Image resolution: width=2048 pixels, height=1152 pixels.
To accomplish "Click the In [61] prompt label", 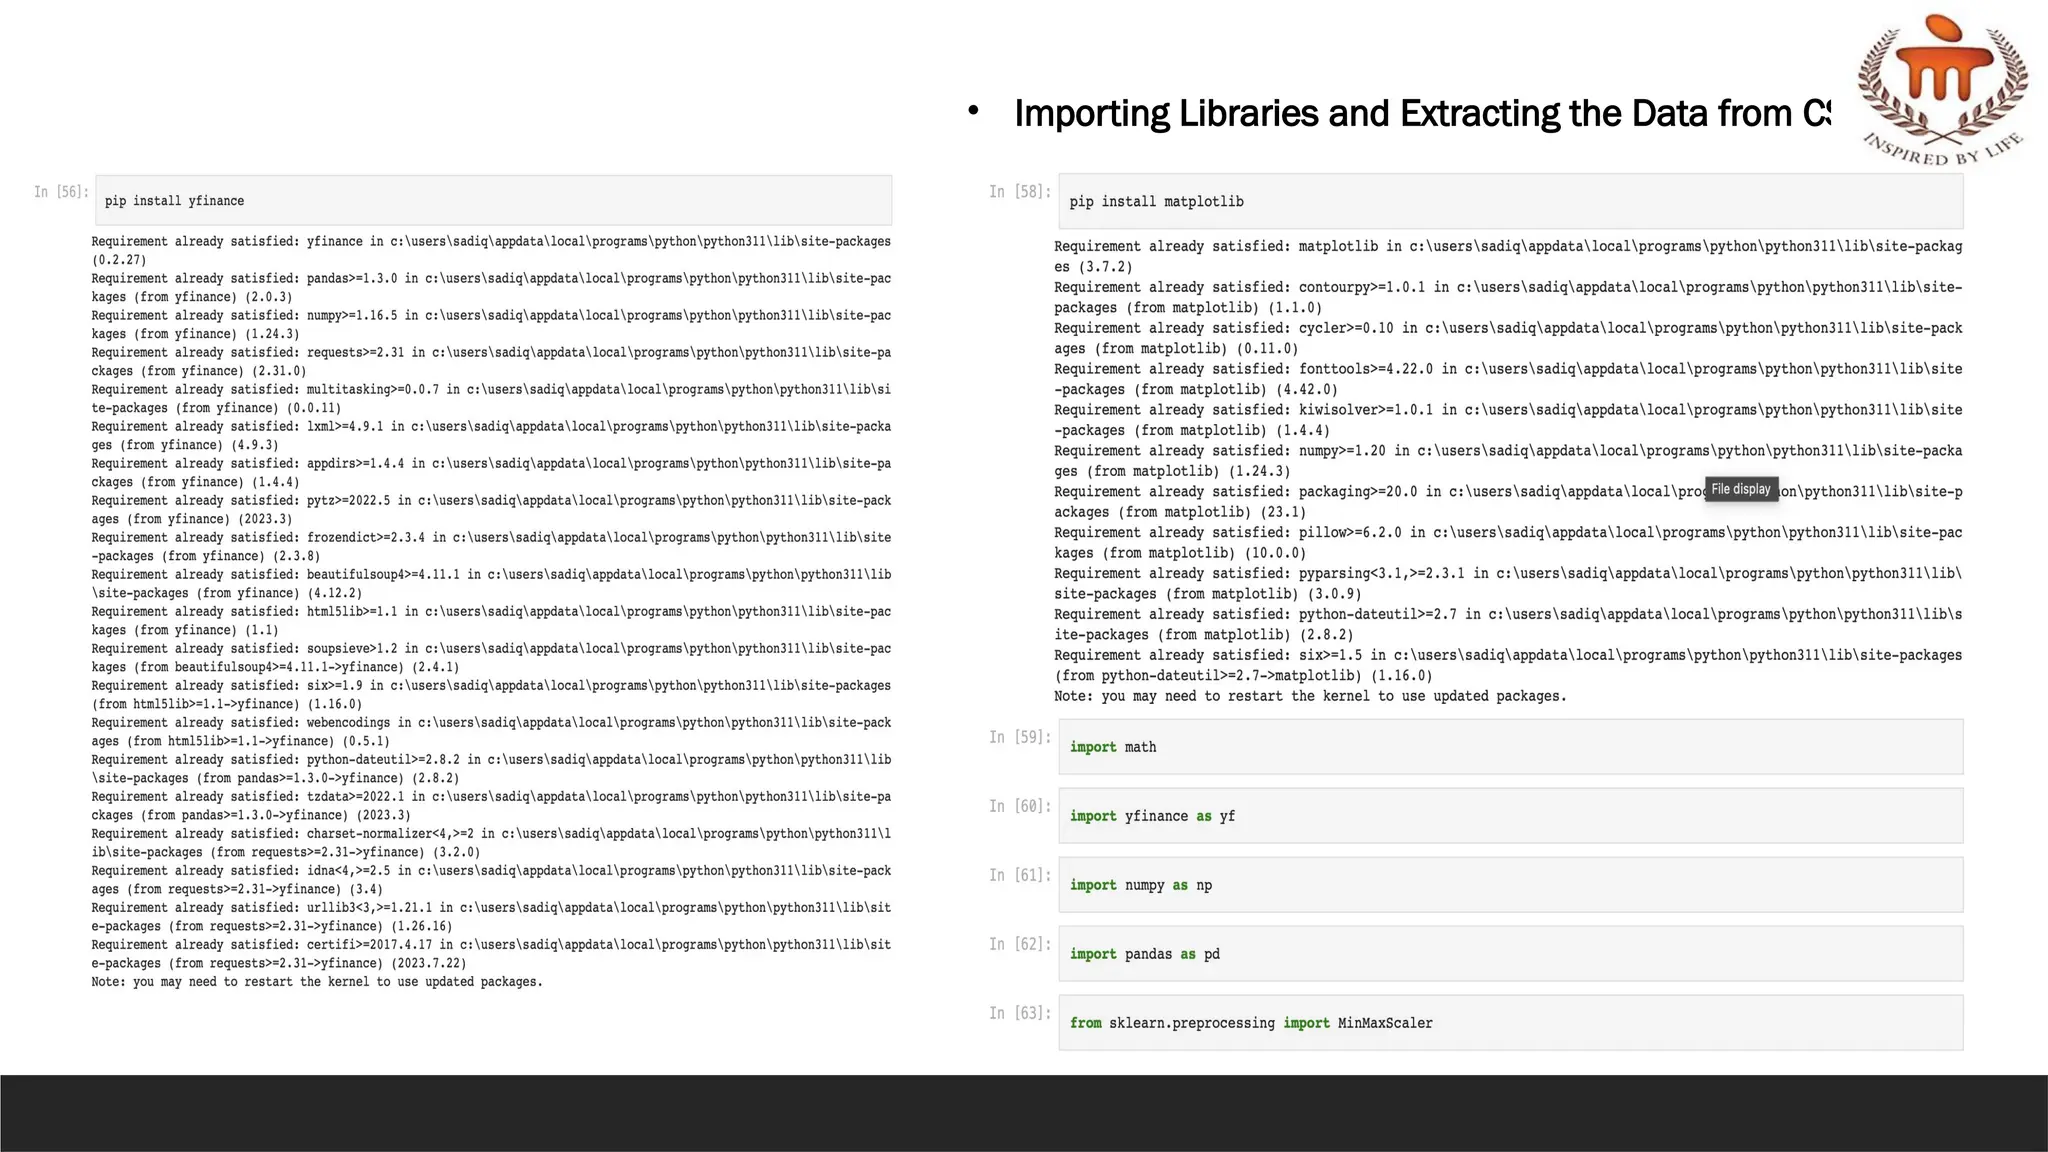I will coord(1019,875).
